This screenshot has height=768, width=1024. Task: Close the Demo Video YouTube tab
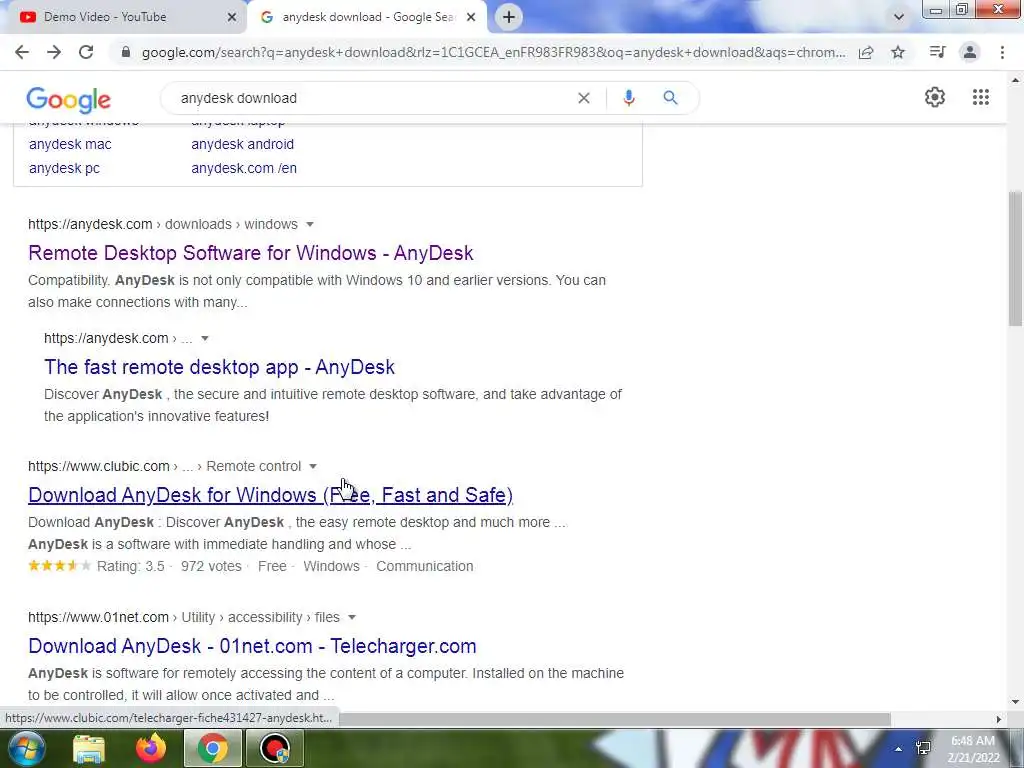pos(231,17)
